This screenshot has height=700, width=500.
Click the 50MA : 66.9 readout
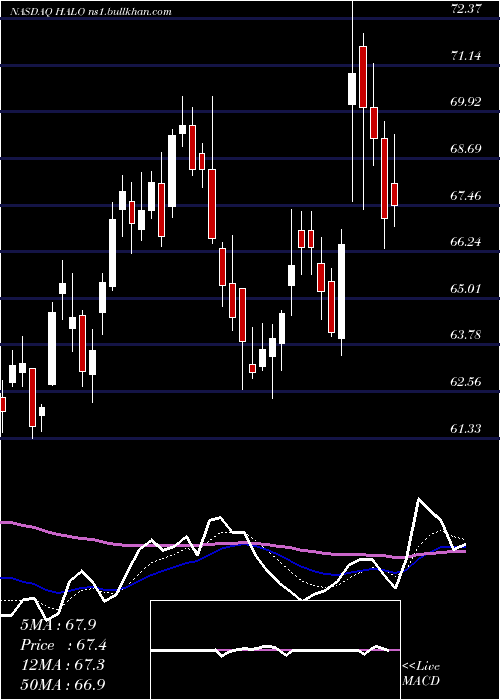63,684
